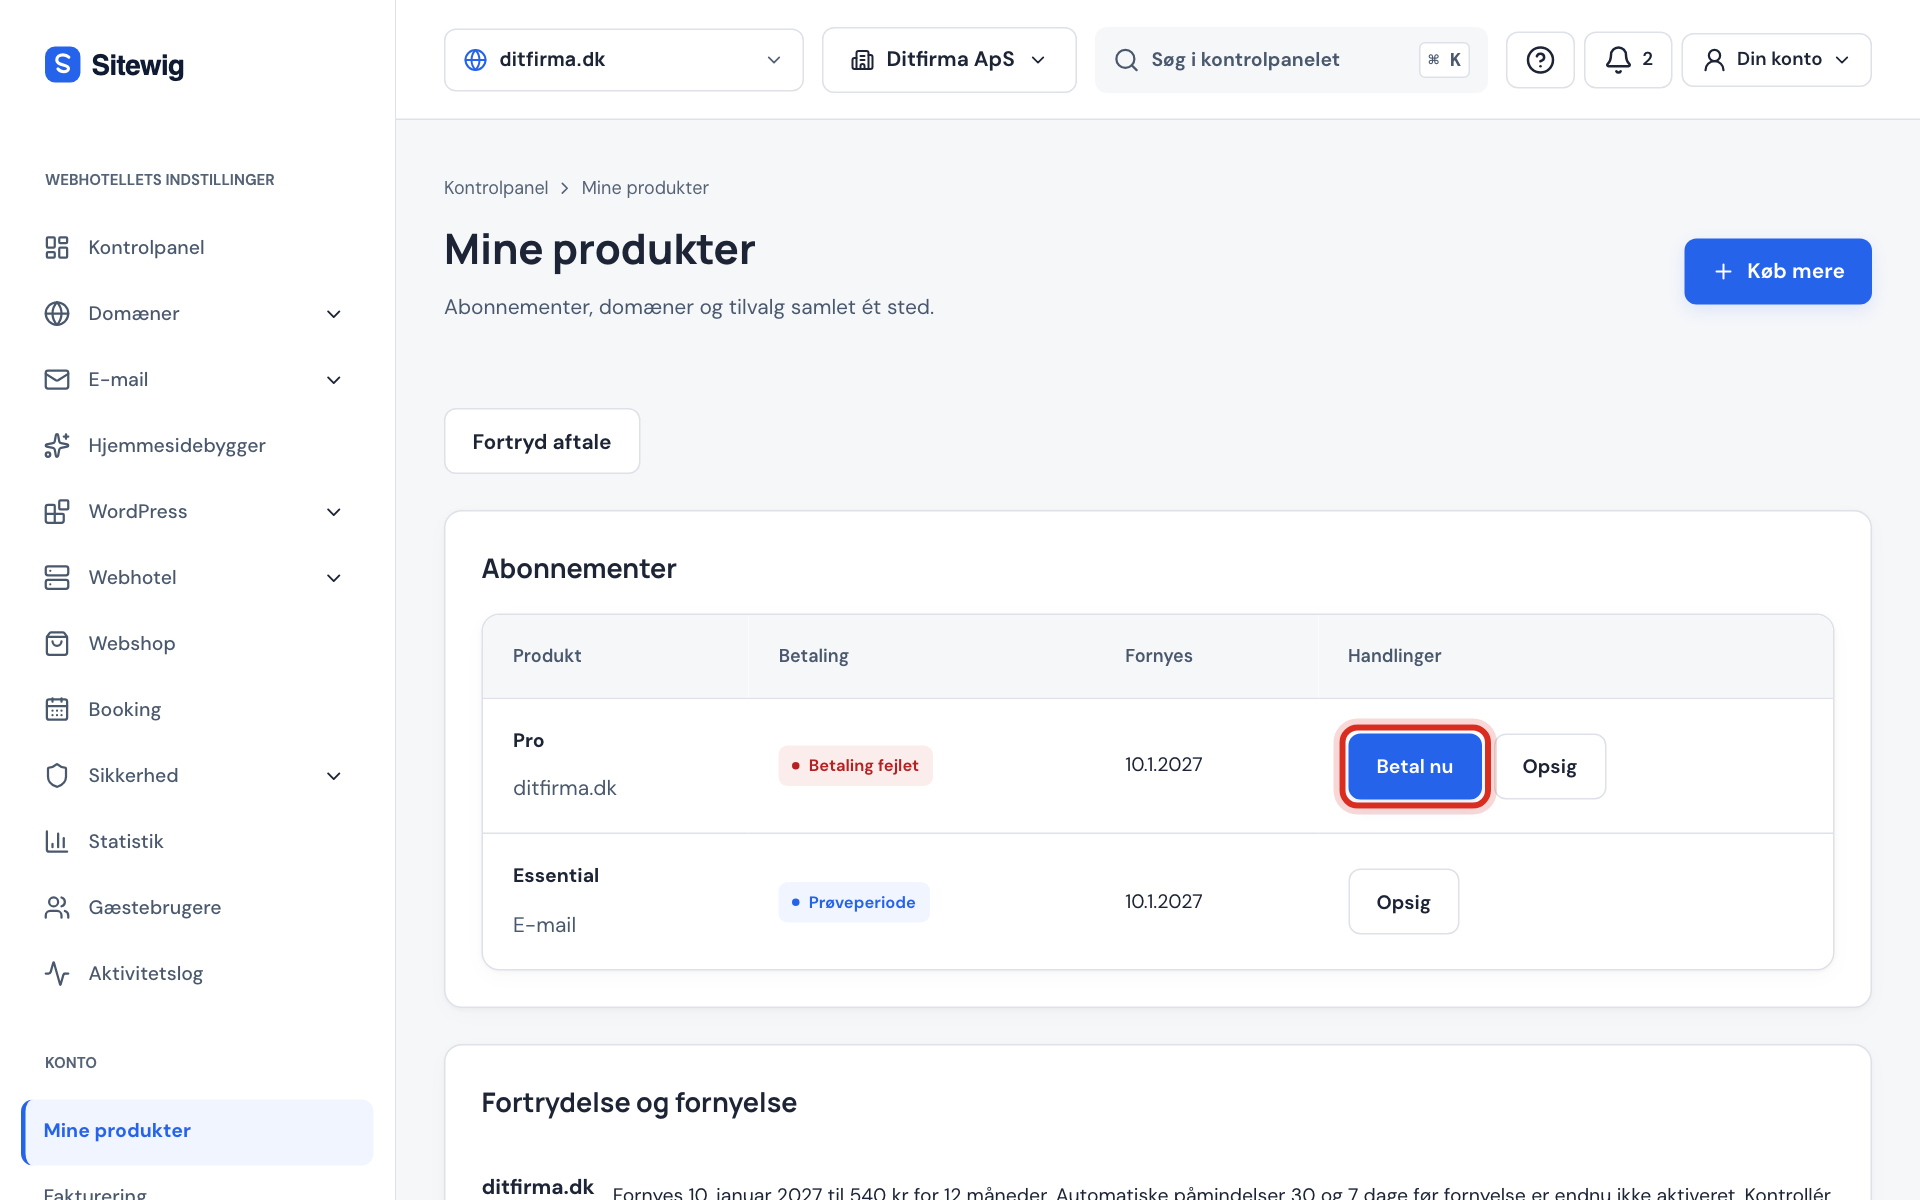
Task: Expand the Webhotel chevron in sidebar
Action: click(334, 578)
